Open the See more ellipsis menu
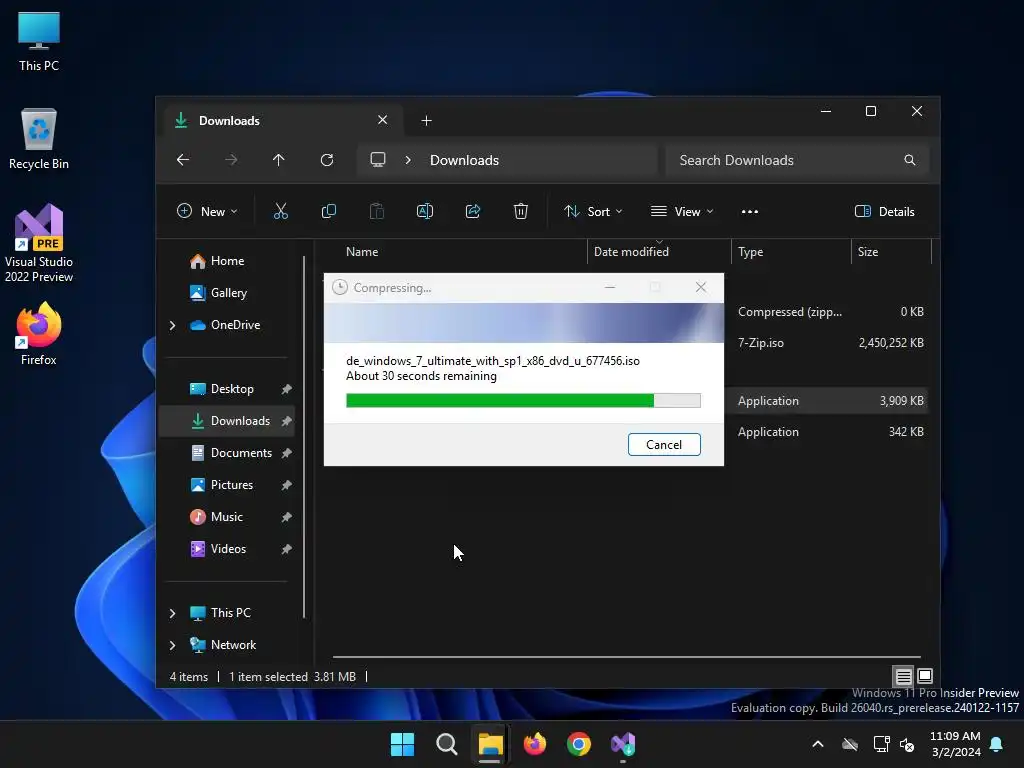 pos(750,211)
